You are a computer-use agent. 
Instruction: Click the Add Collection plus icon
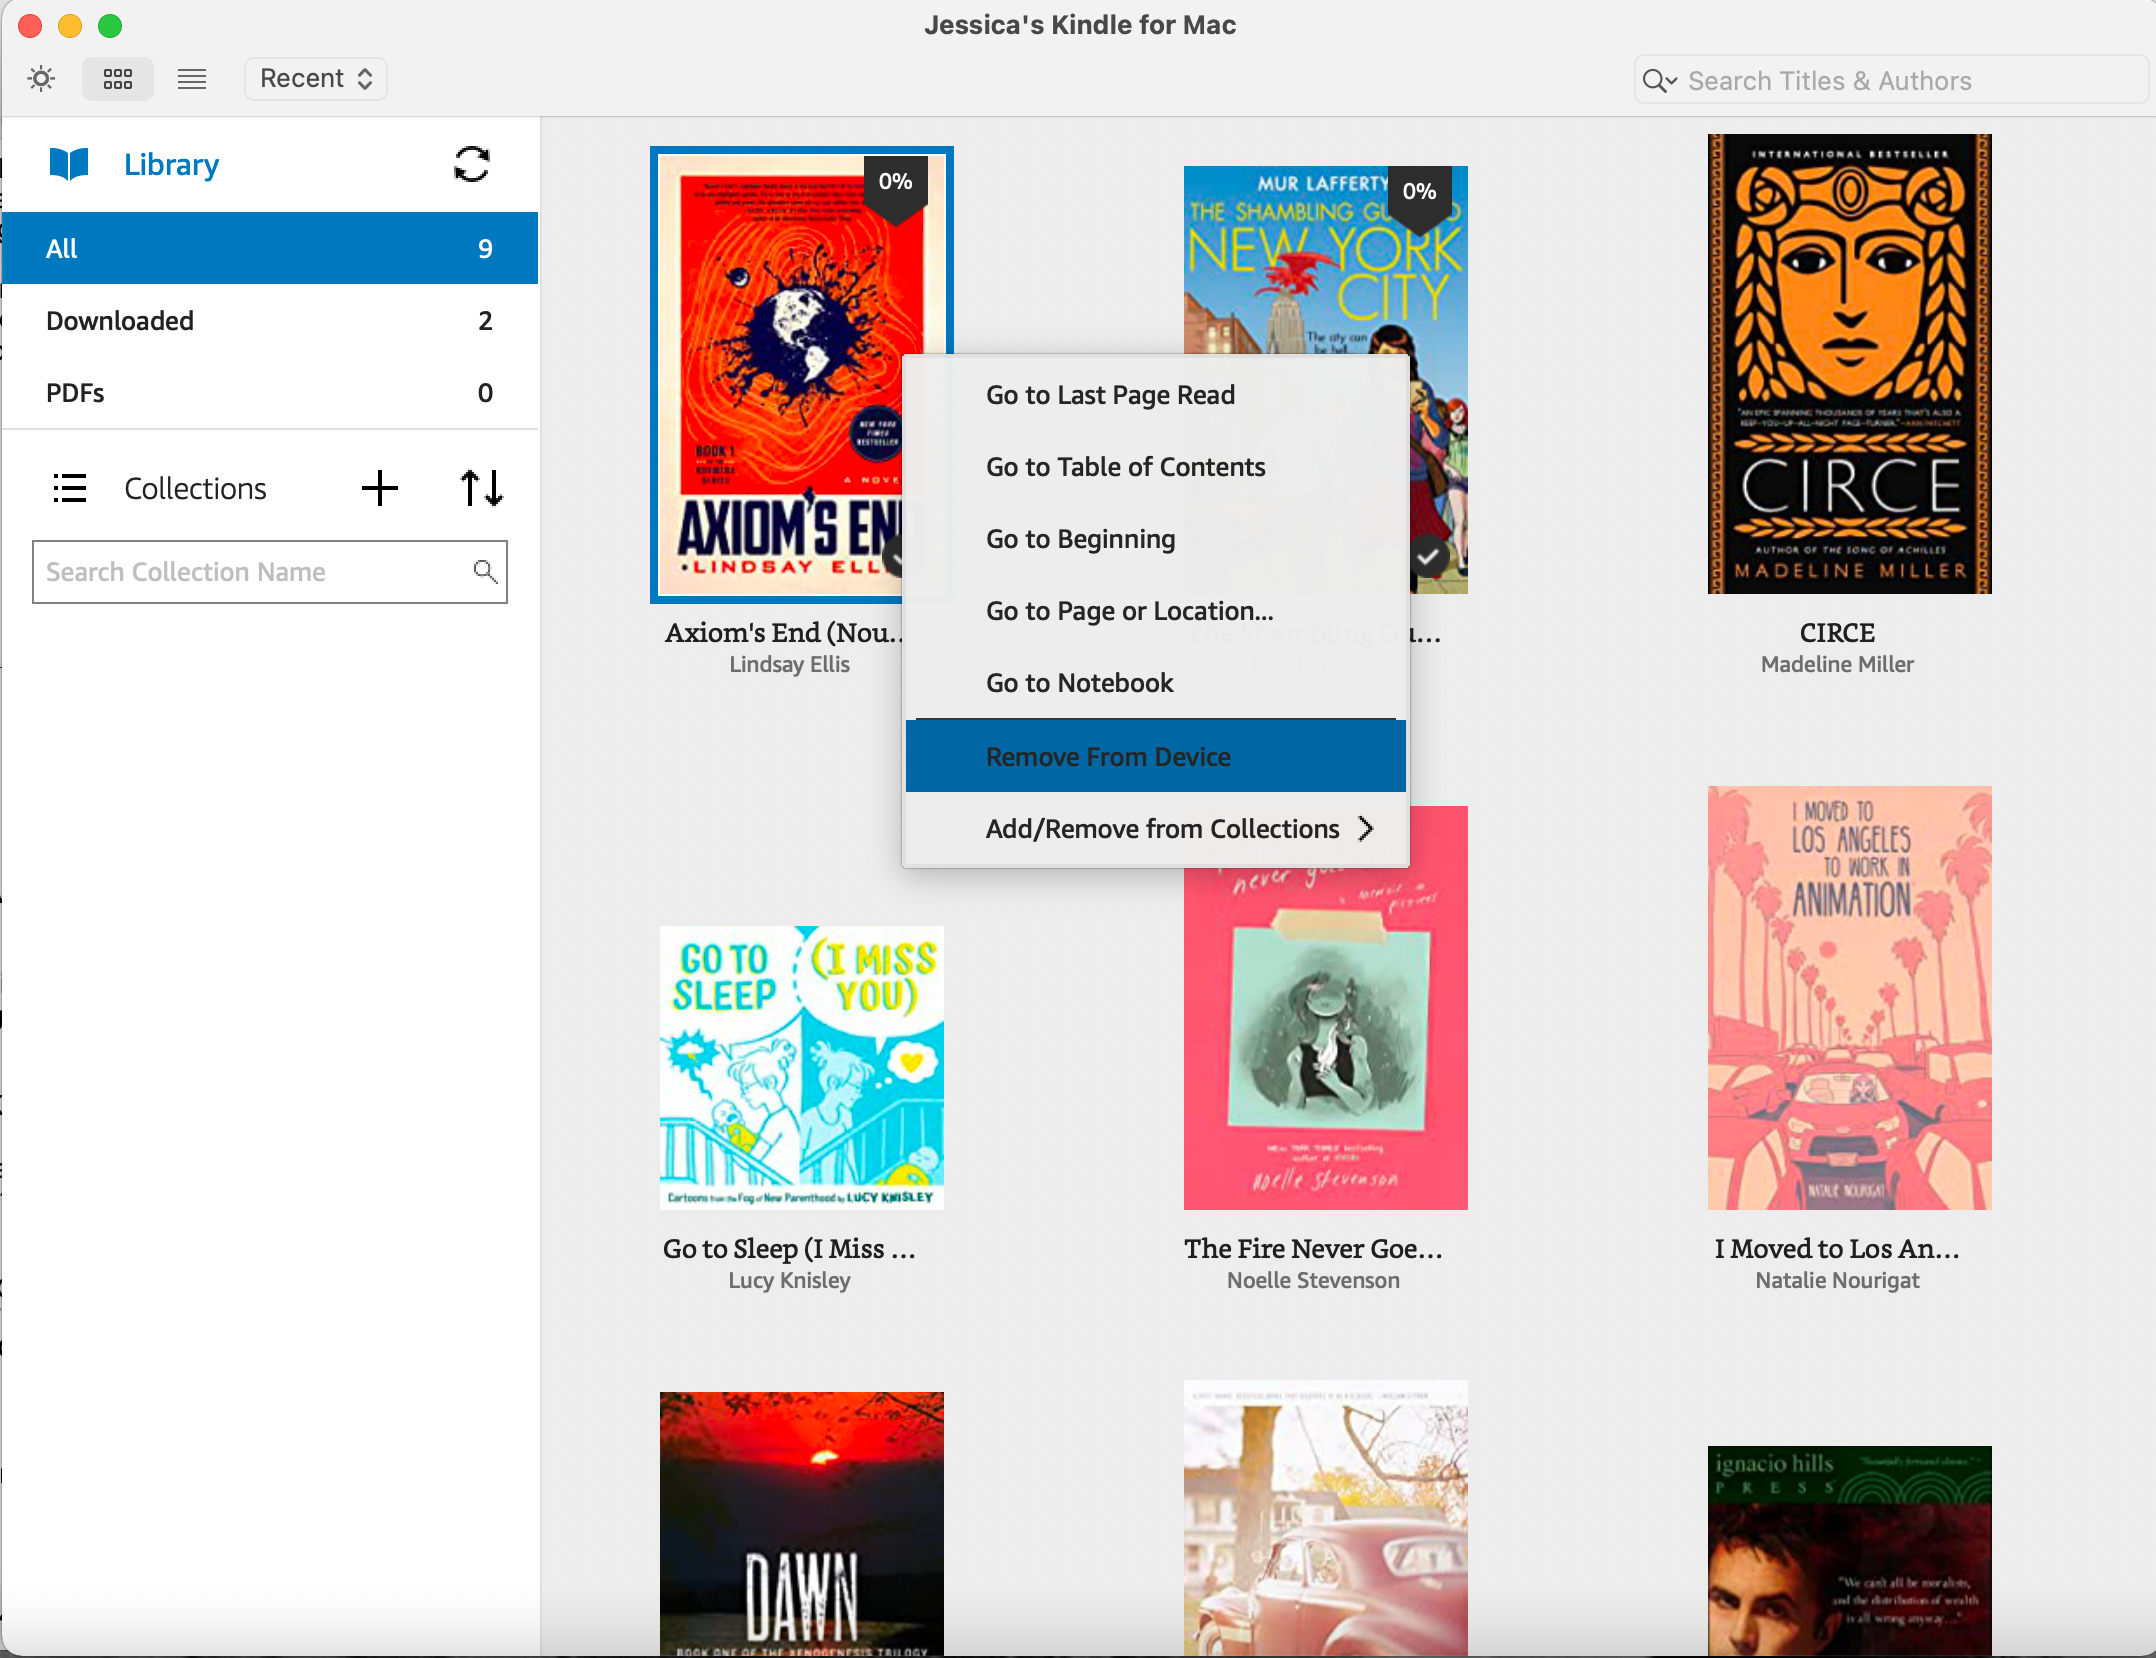pyautogui.click(x=380, y=488)
